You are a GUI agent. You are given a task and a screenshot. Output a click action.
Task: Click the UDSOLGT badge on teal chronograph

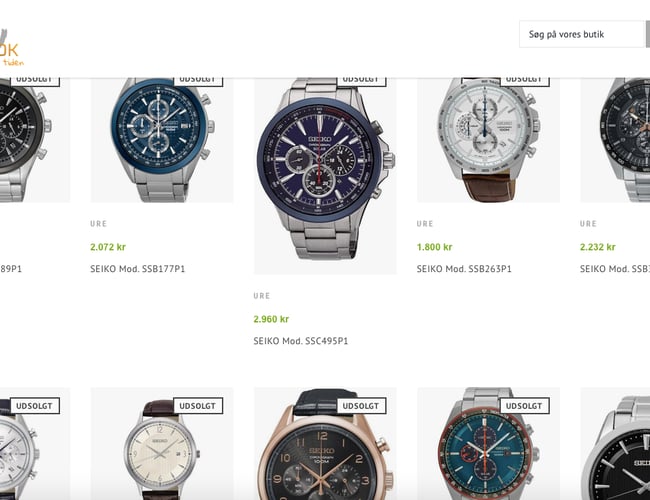click(524, 406)
